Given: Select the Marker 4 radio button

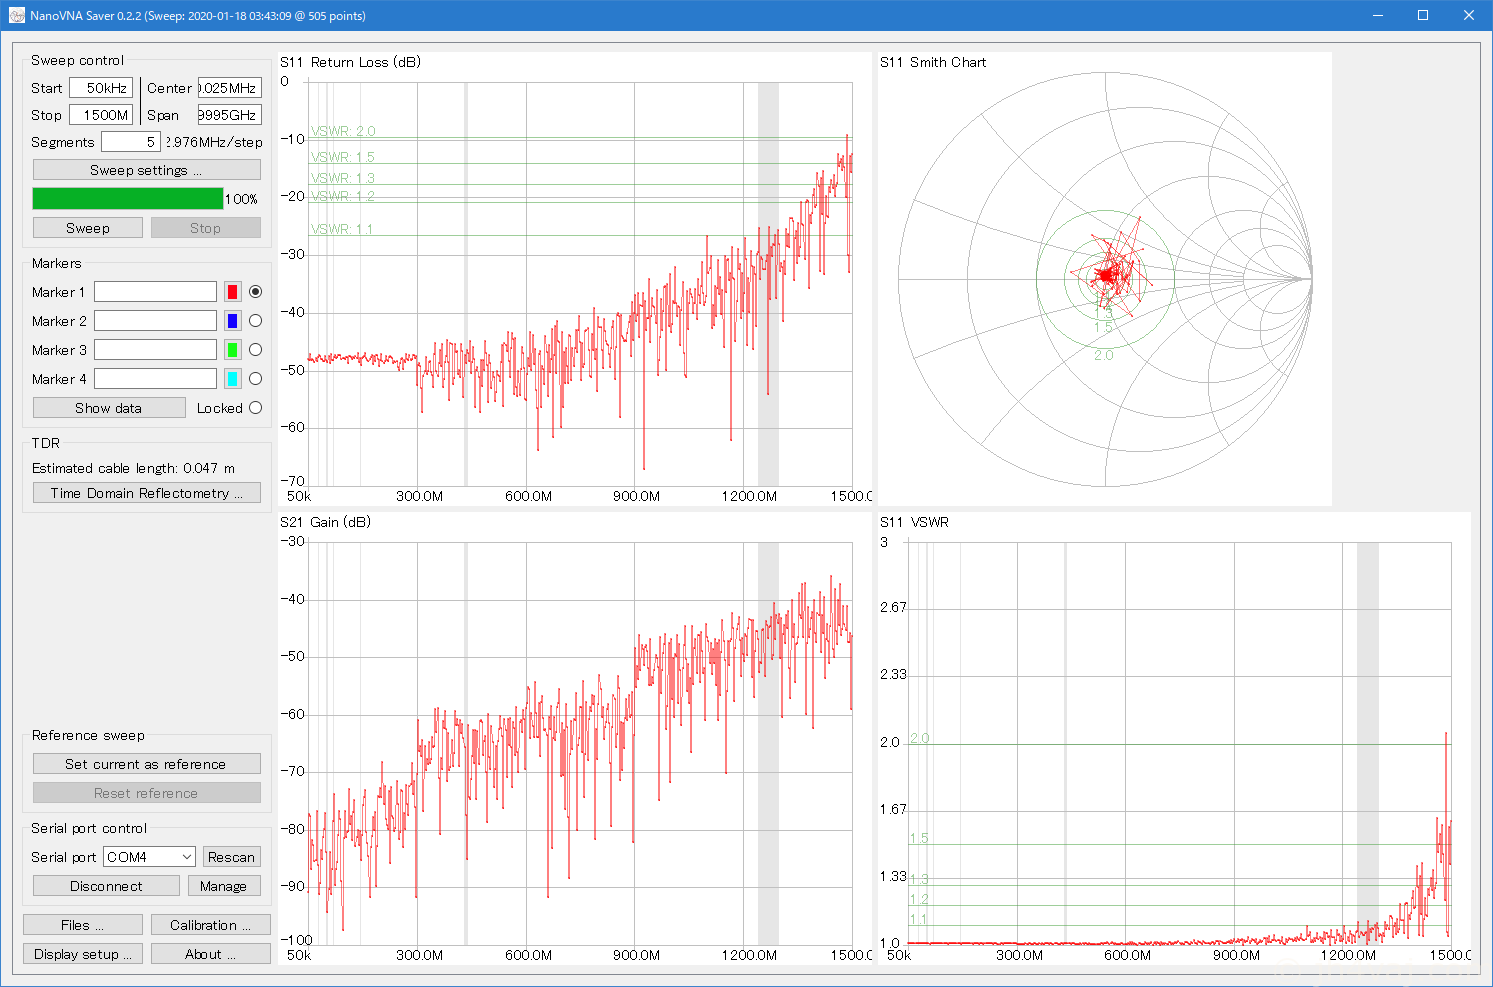Looking at the screenshot, I should [x=256, y=379].
